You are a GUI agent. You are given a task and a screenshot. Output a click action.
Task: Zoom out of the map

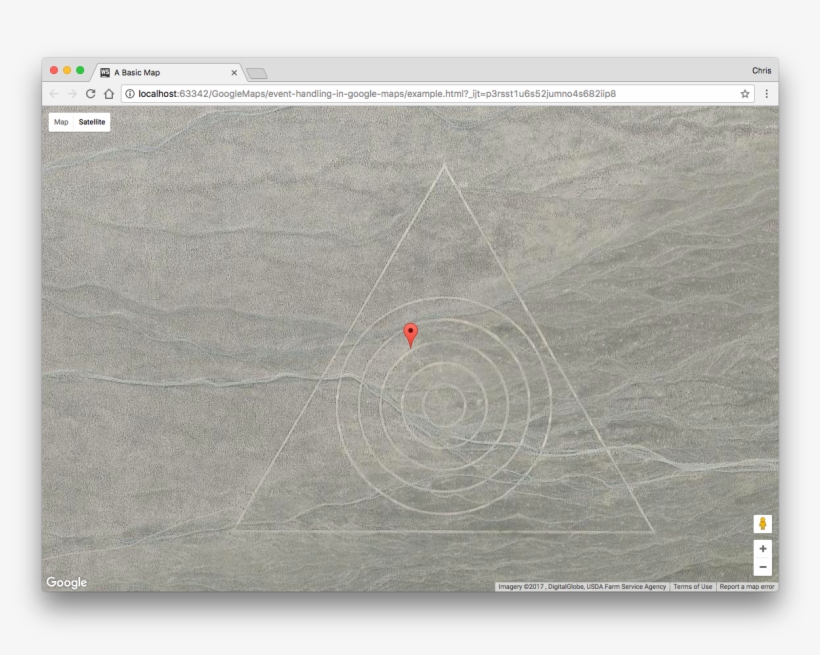[x=763, y=567]
